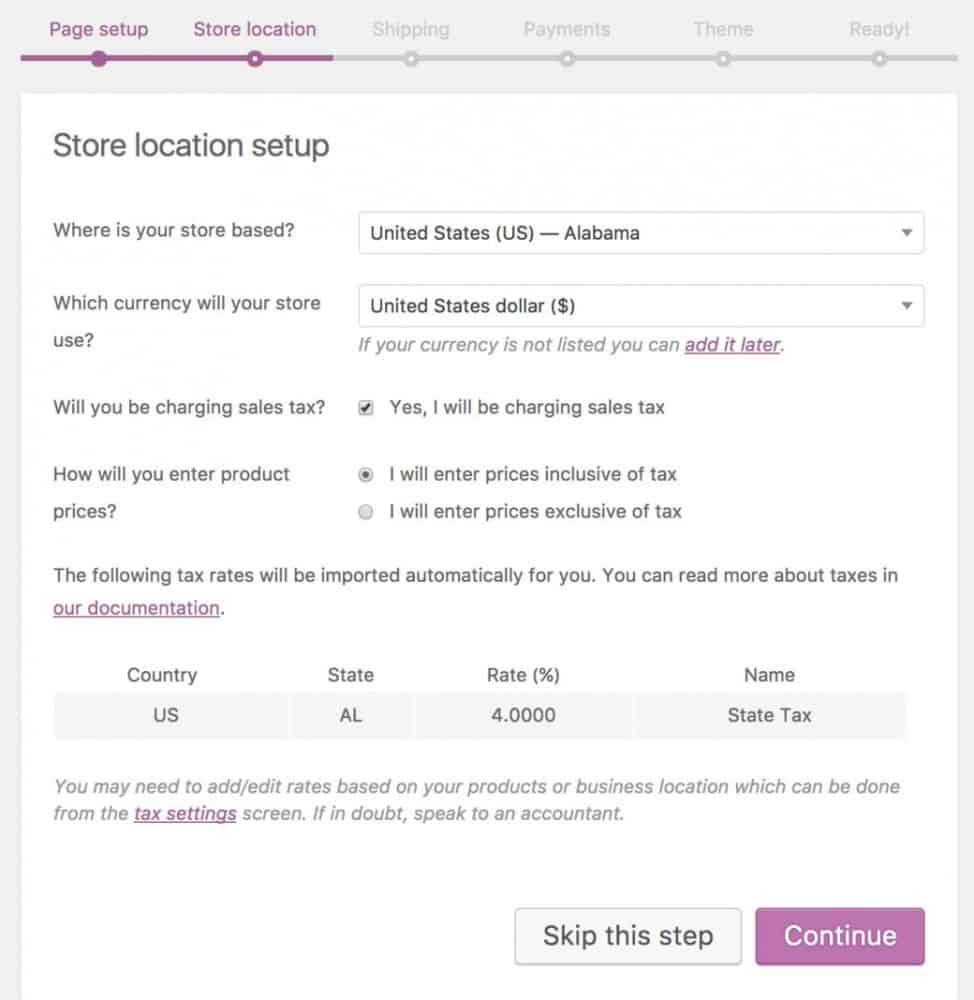Click the Ready! step dot
The width and height of the screenshot is (974, 1000).
[879, 59]
